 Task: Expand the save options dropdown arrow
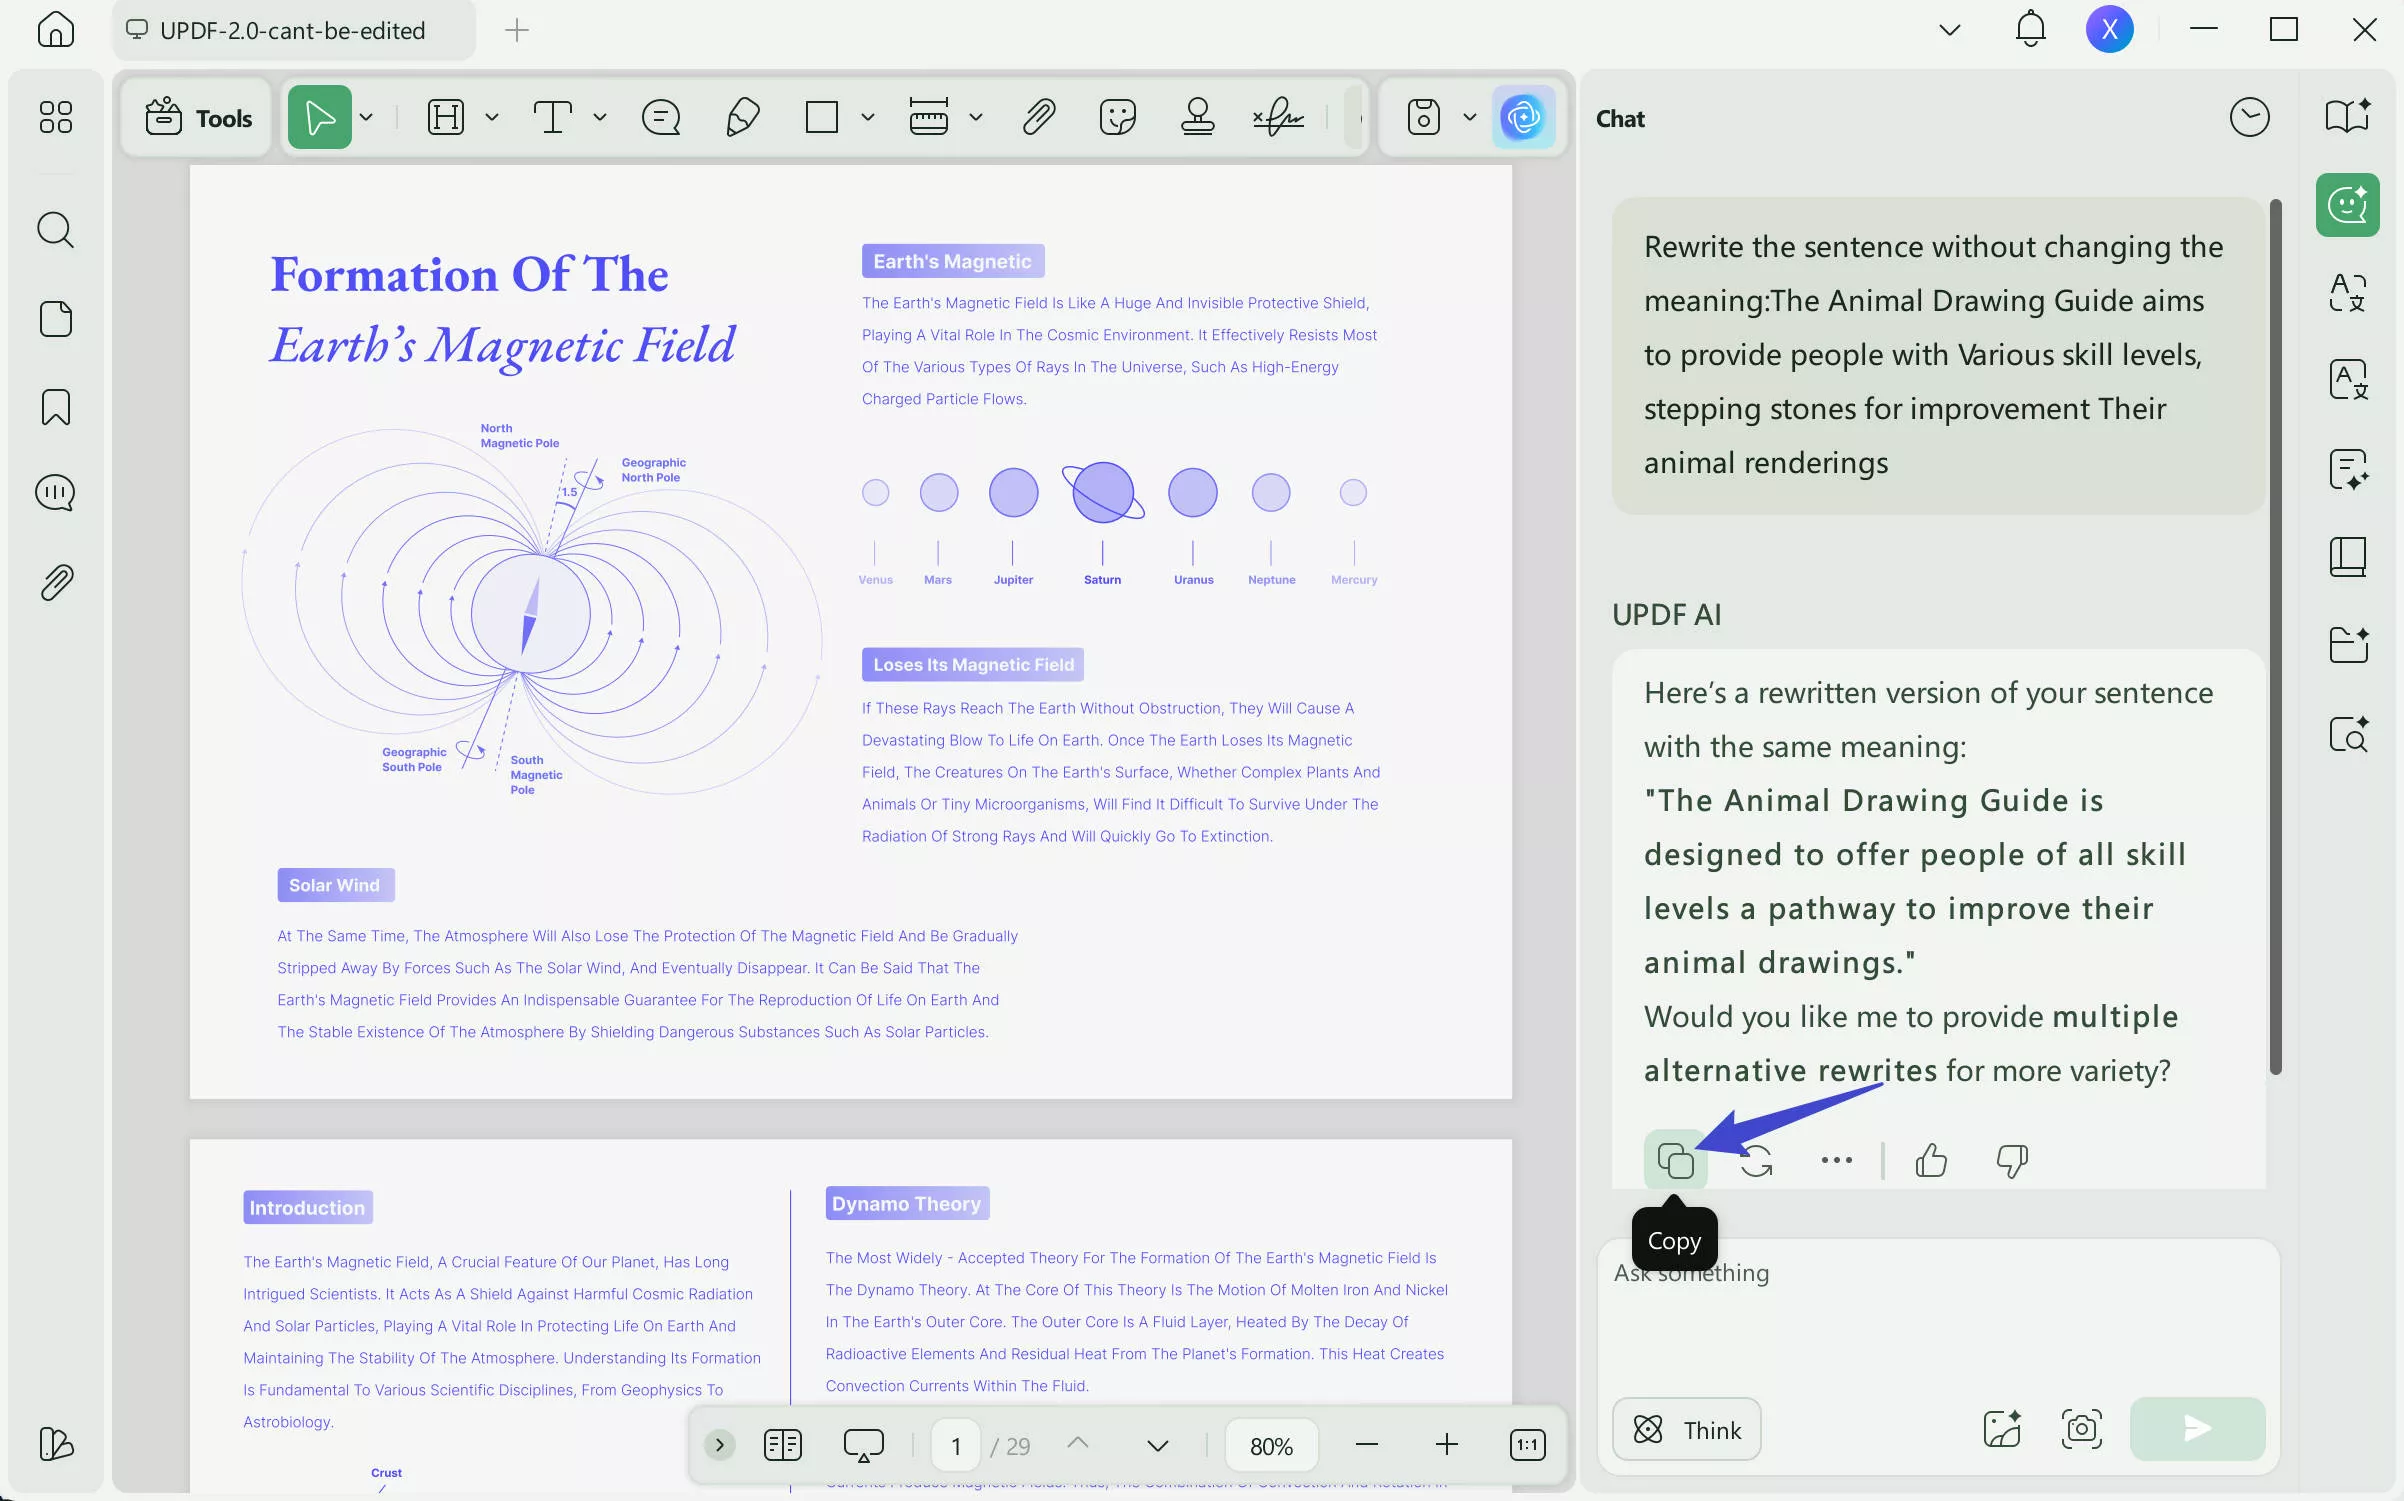[x=1469, y=118]
